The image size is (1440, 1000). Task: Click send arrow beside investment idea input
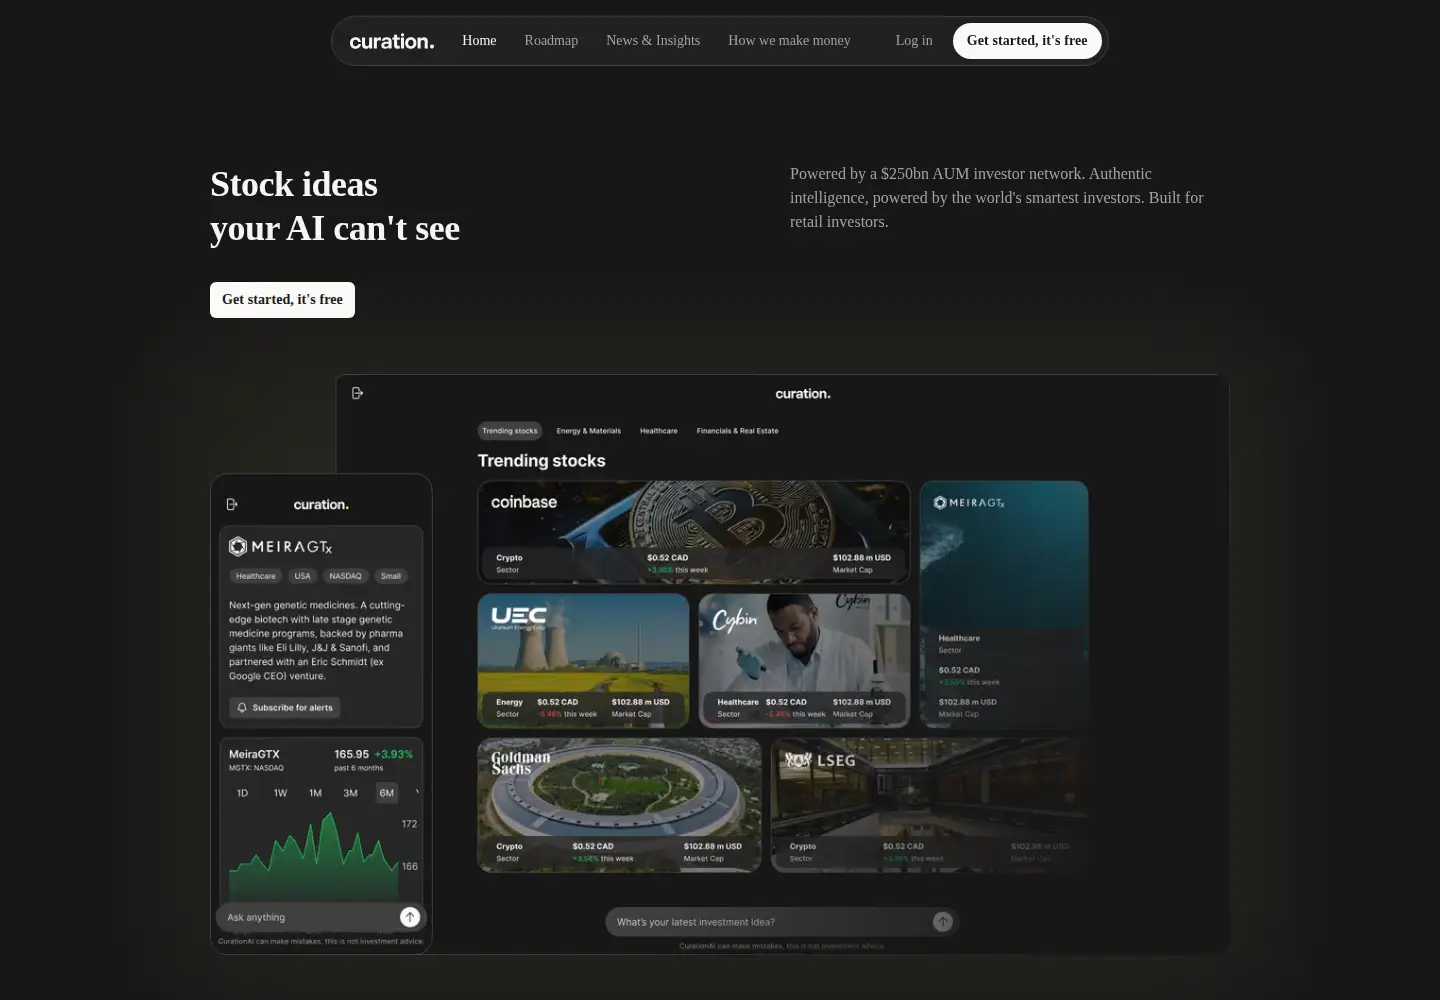click(x=943, y=922)
